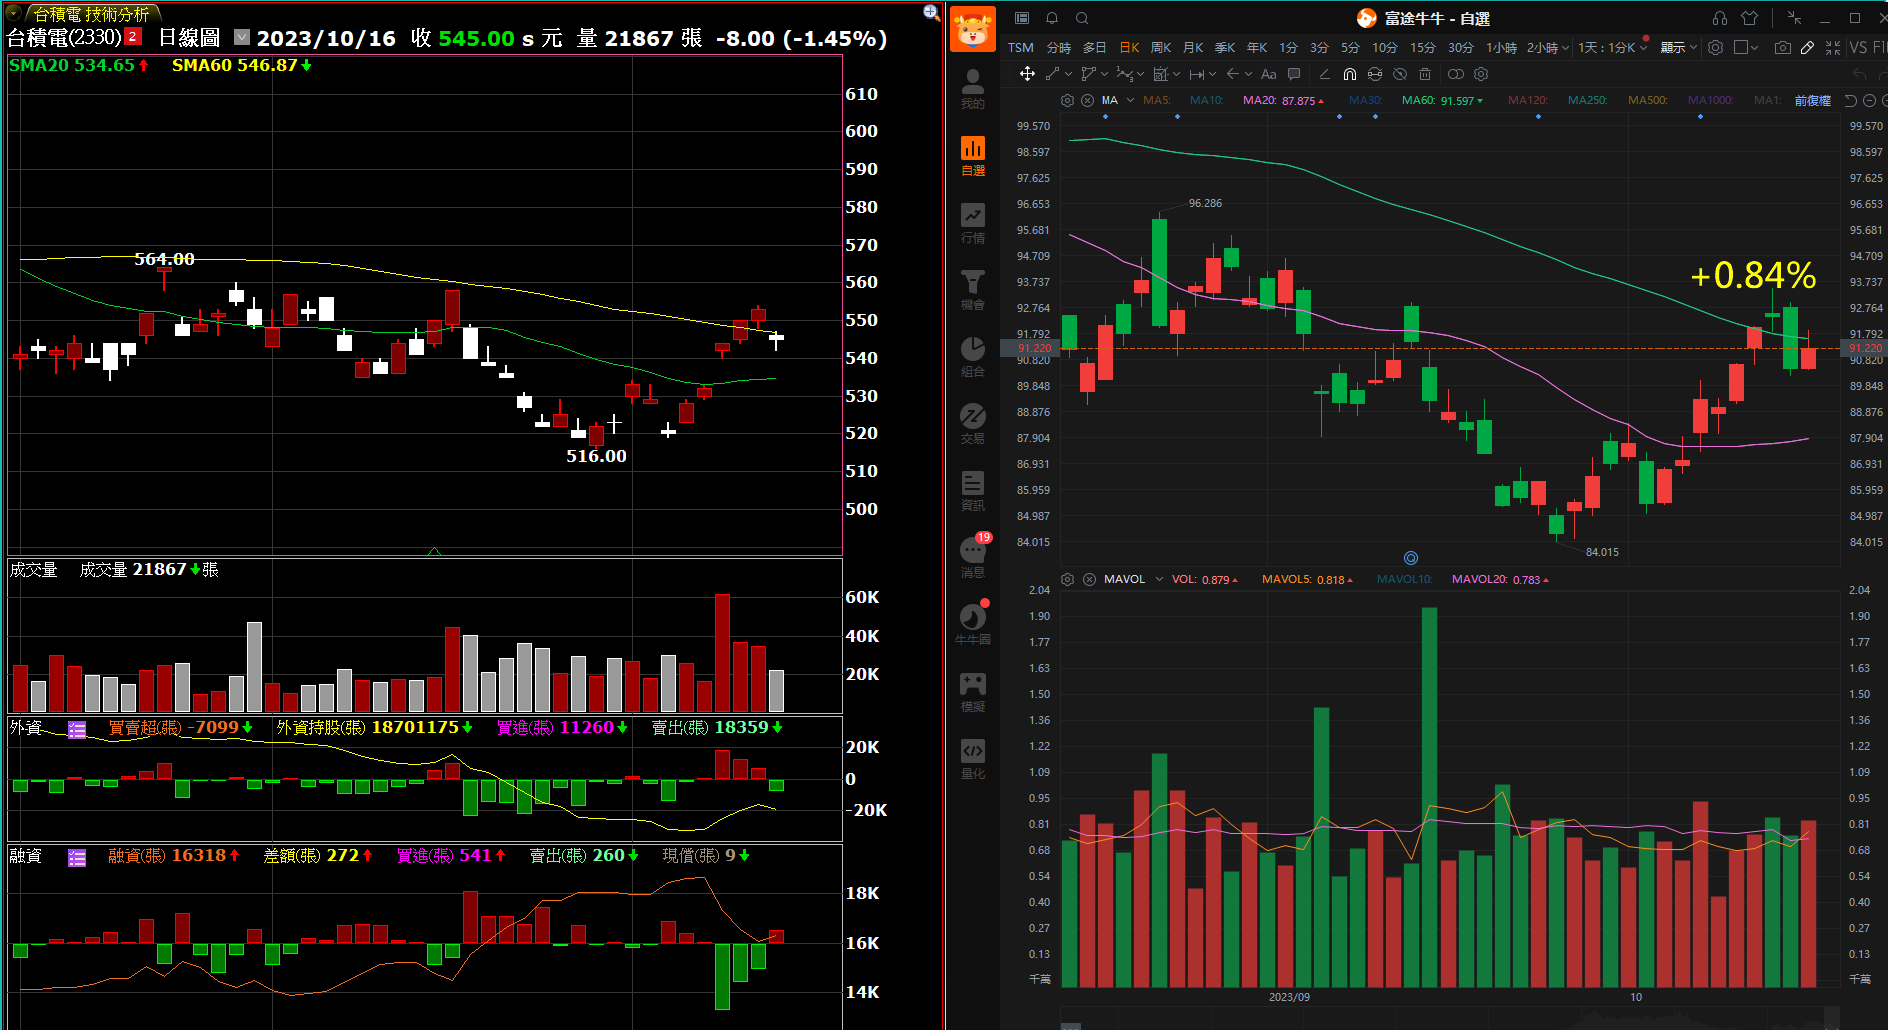Expand the 2小時 timeframe dropdown

(1565, 48)
